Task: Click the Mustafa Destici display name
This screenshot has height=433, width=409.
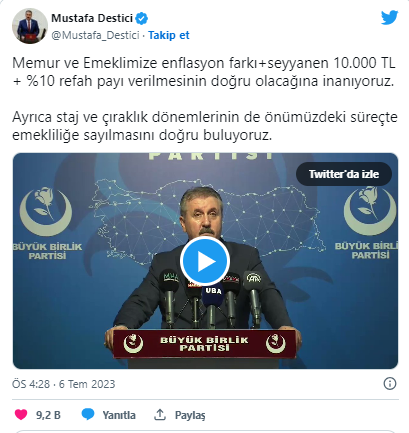Action: tap(92, 18)
